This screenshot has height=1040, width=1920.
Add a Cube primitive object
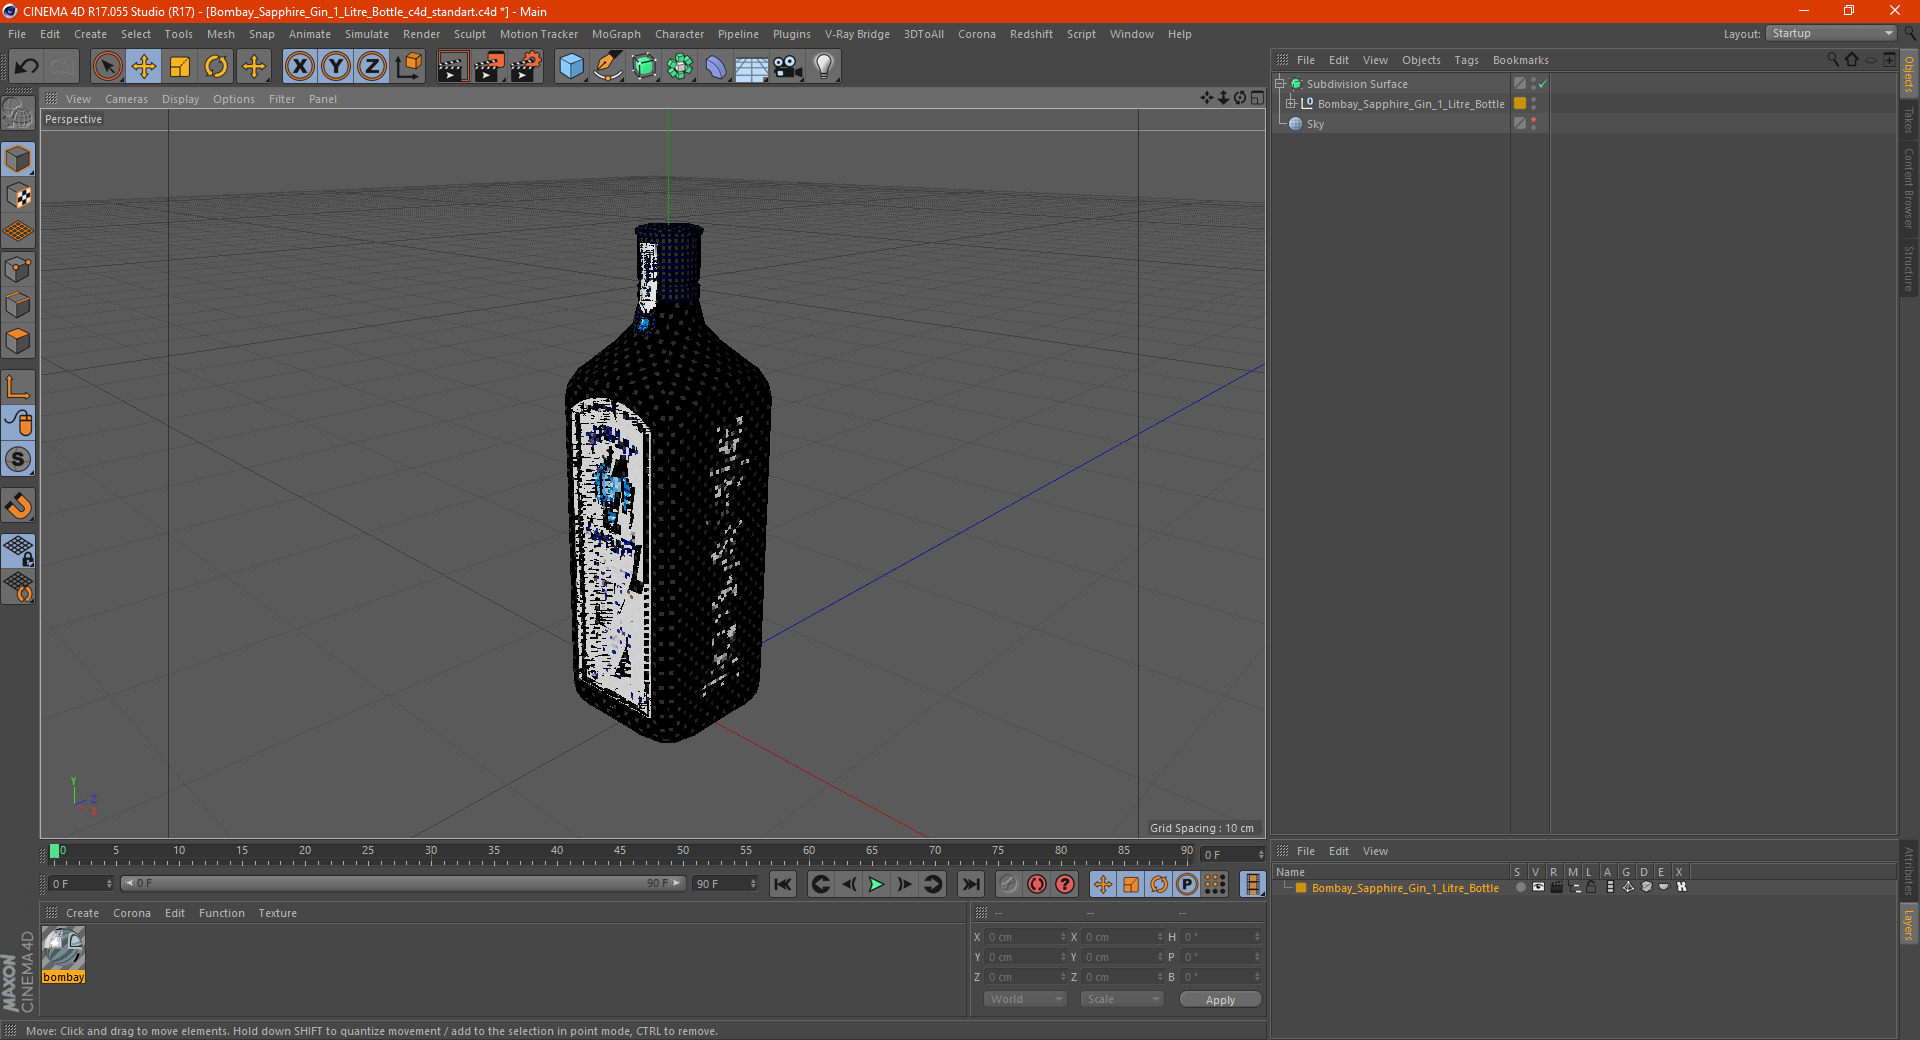pyautogui.click(x=571, y=67)
